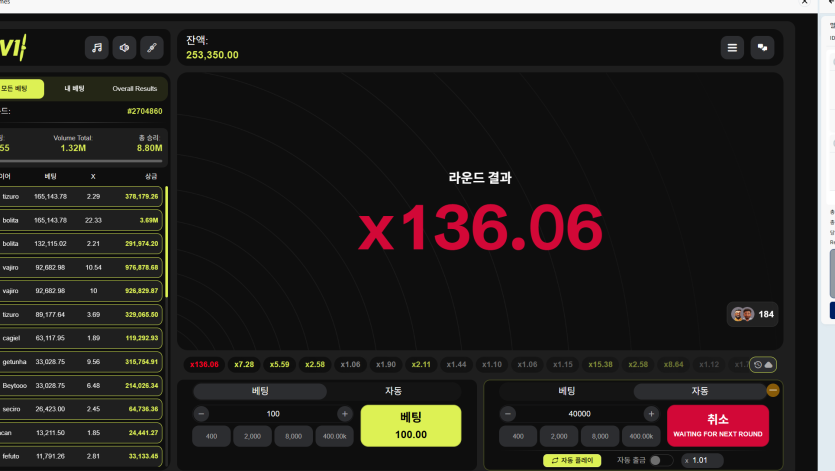Click the 1.01 auto cashout multiplier field
The image size is (835, 471).
click(702, 460)
